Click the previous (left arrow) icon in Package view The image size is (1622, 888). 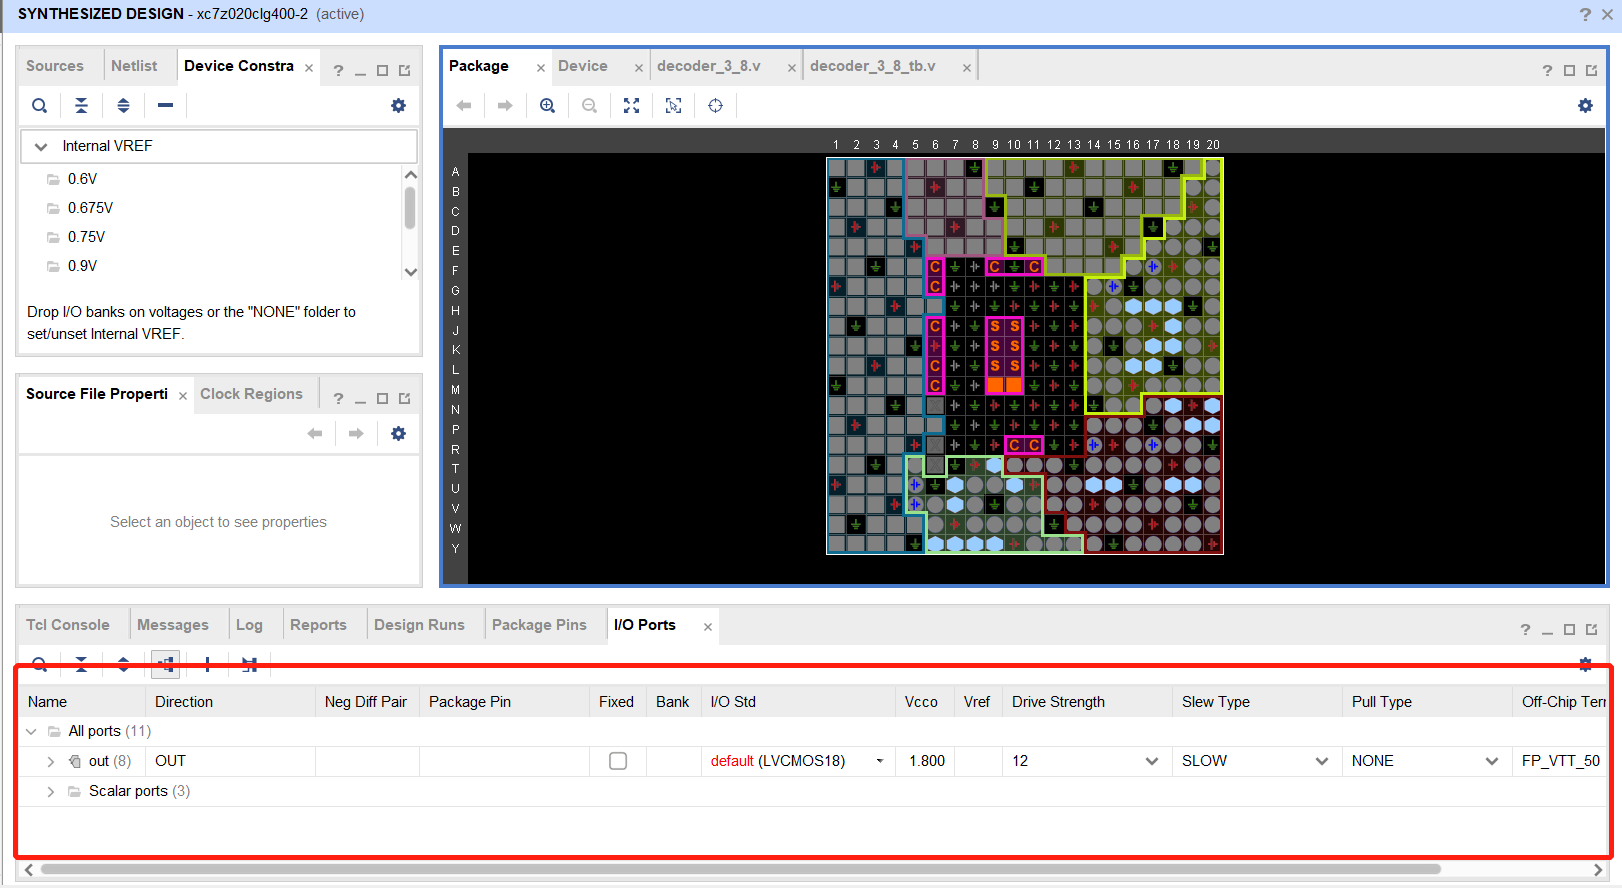463,105
